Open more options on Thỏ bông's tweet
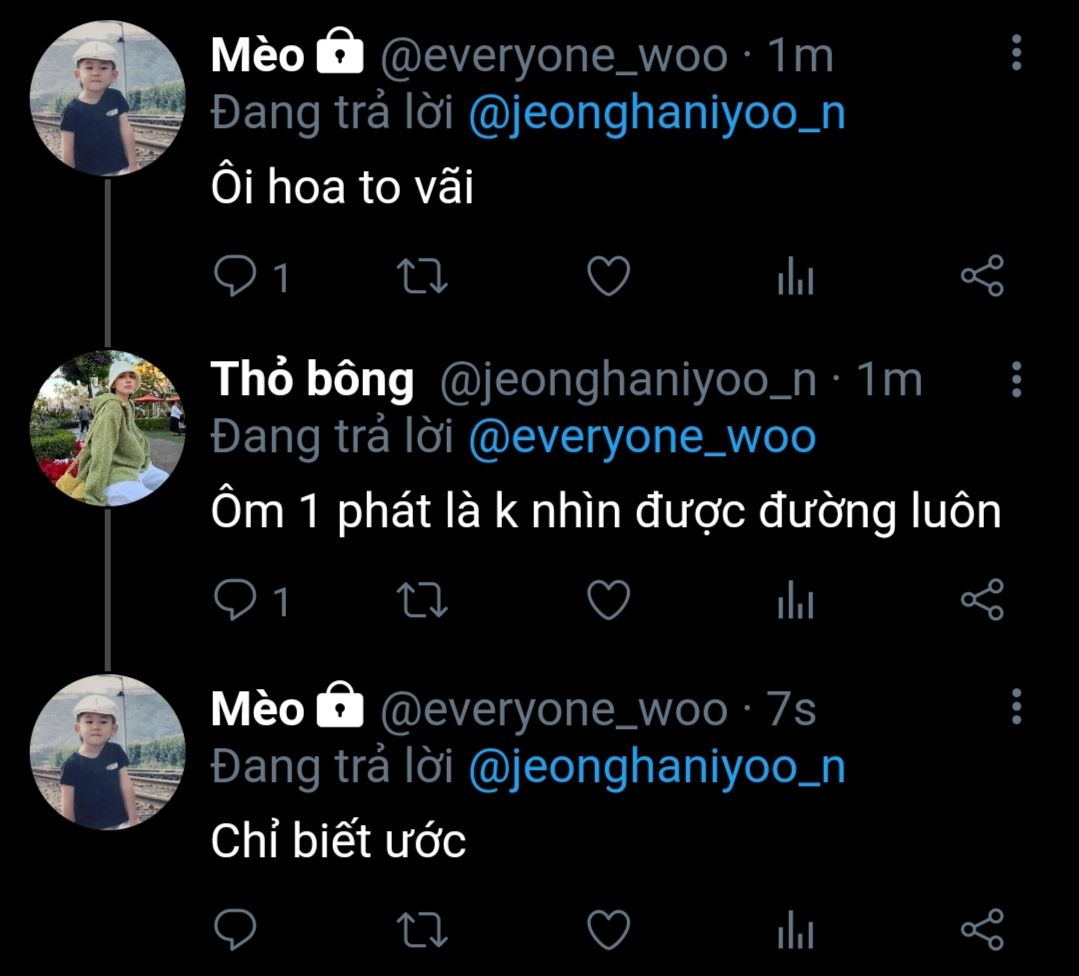The image size is (1079, 976). click(1016, 380)
